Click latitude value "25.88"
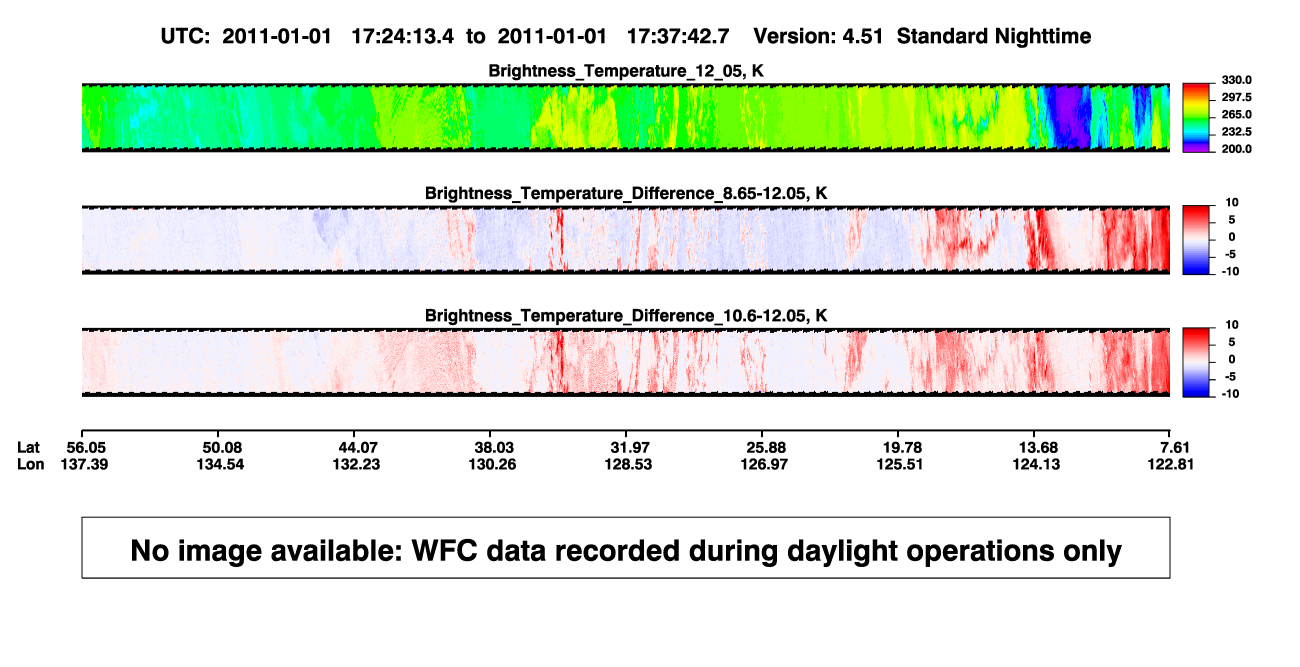 point(765,447)
